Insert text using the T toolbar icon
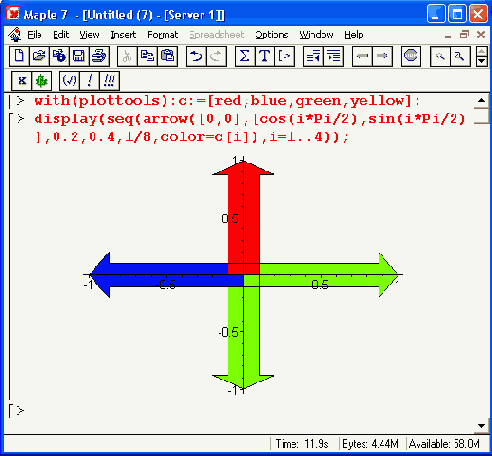Screen dimensions: 492x456 pyautogui.click(x=265, y=56)
